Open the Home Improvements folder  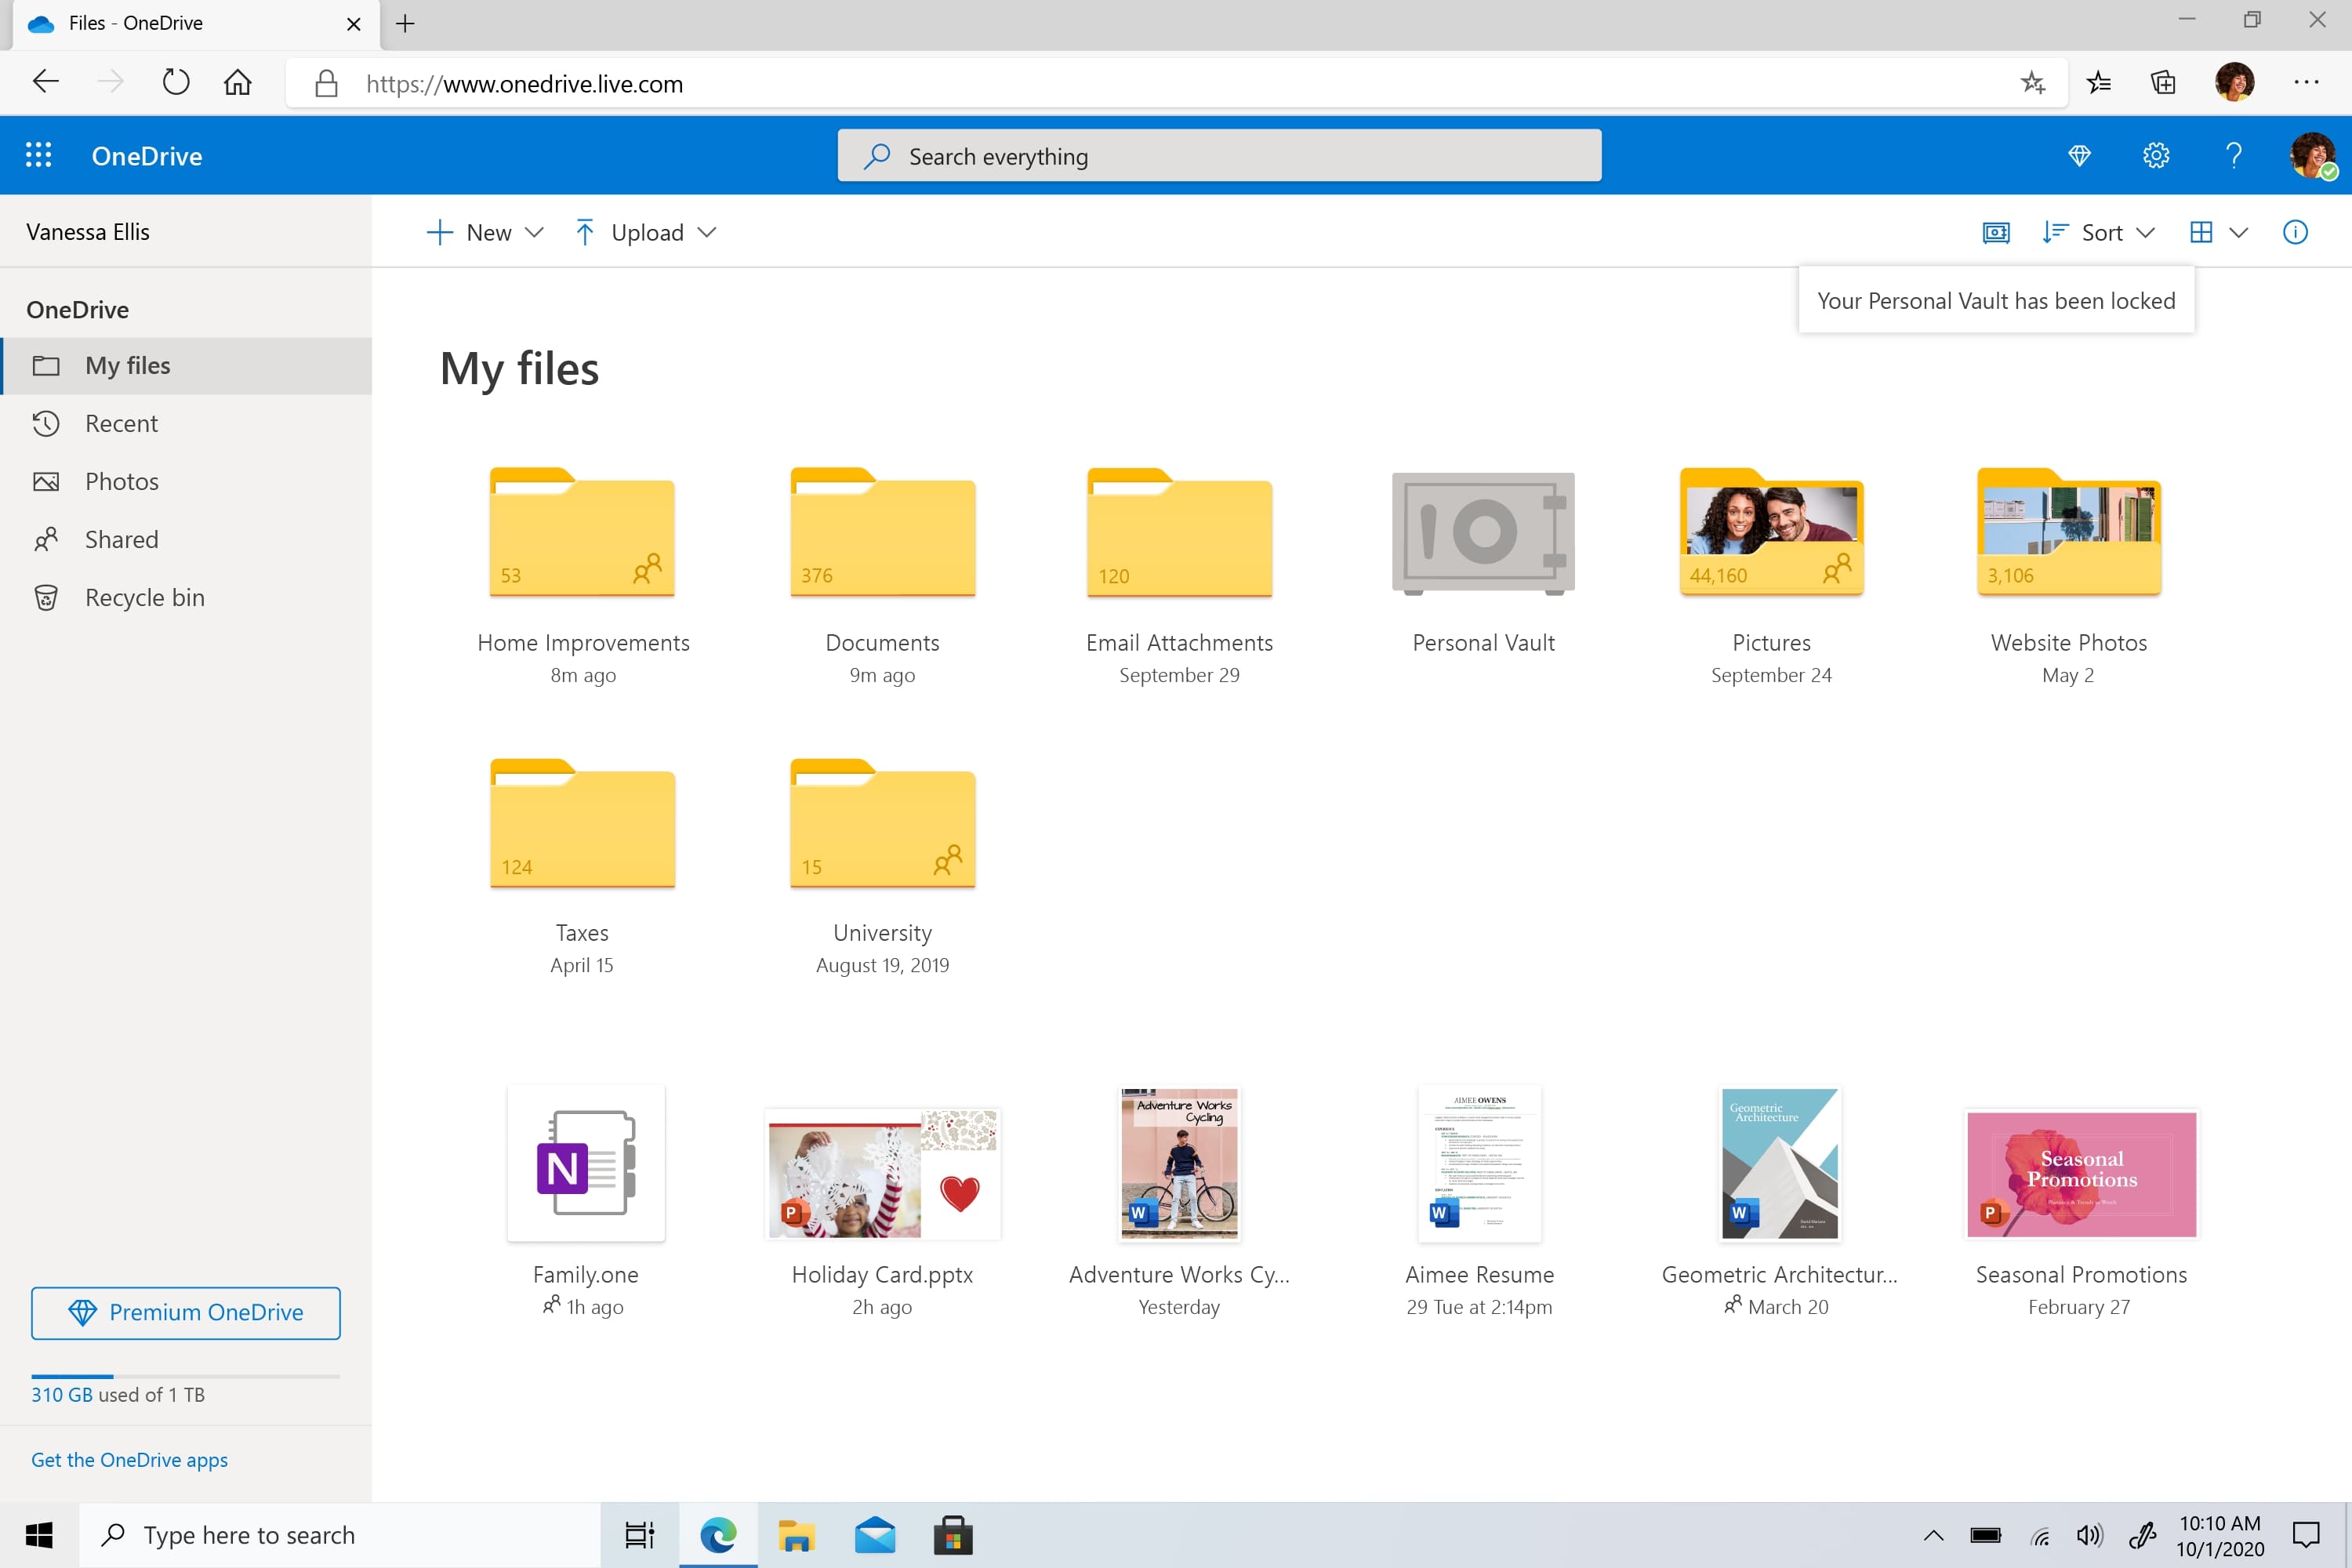582,532
